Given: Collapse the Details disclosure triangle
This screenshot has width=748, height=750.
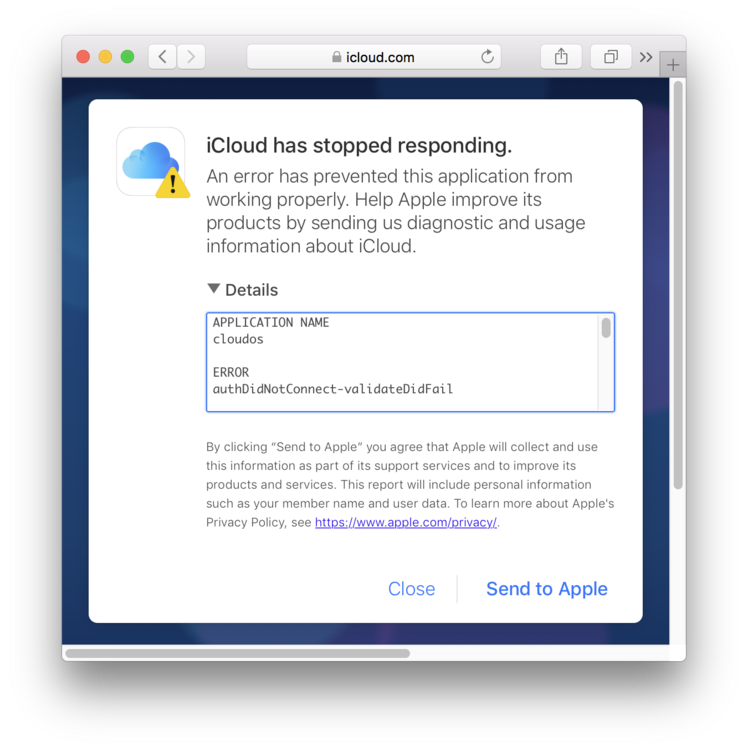Looking at the screenshot, I should tap(213, 288).
